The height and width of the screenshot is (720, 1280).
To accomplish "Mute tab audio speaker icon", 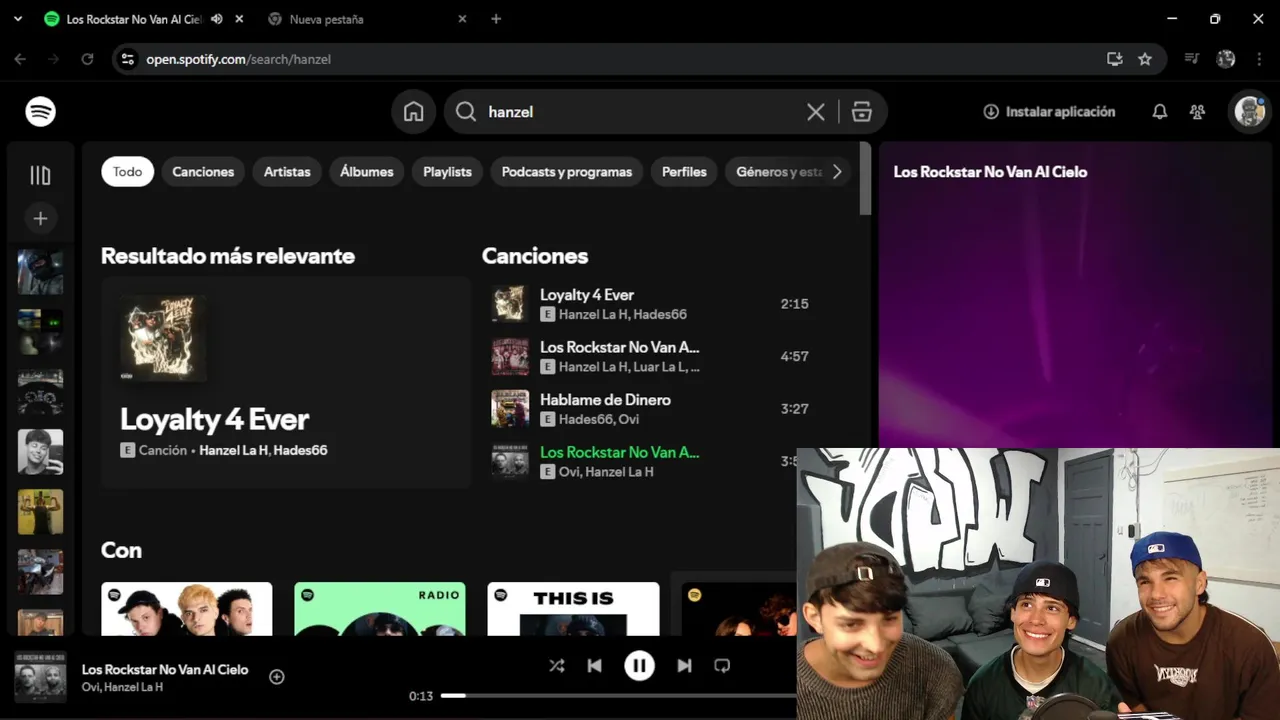I will (216, 19).
